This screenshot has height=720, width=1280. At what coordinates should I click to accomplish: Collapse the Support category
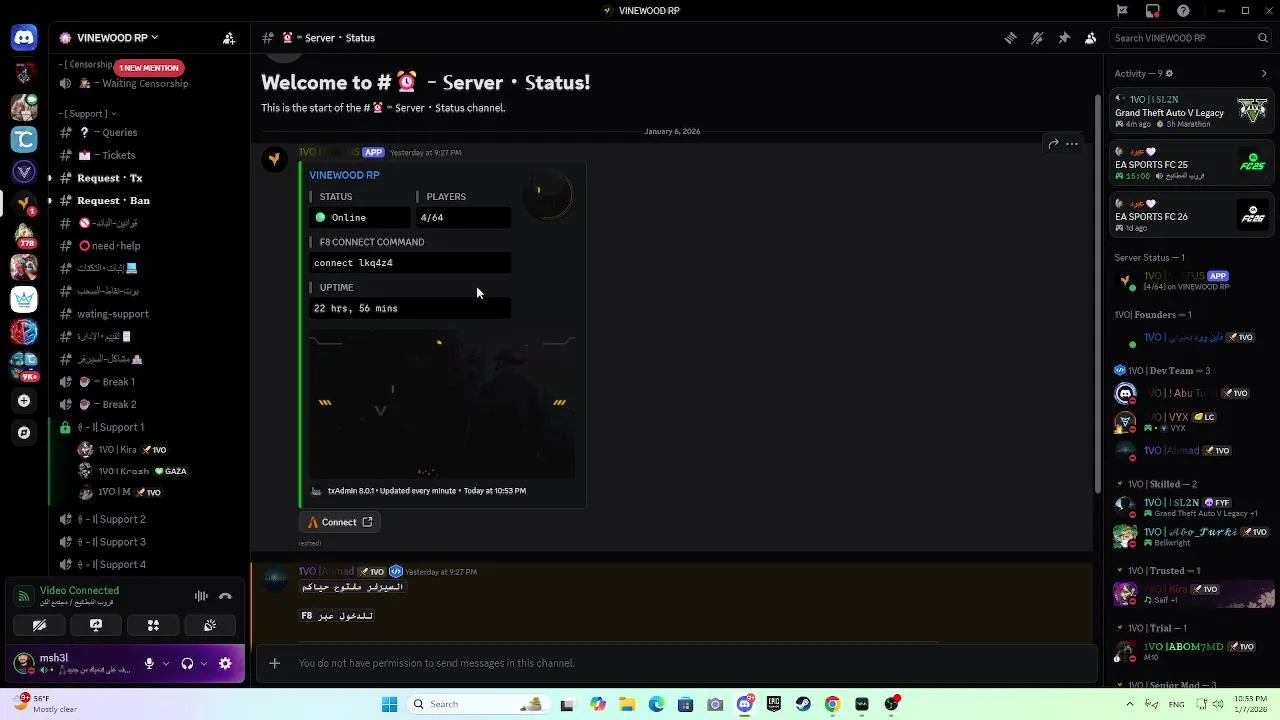pyautogui.click(x=87, y=114)
